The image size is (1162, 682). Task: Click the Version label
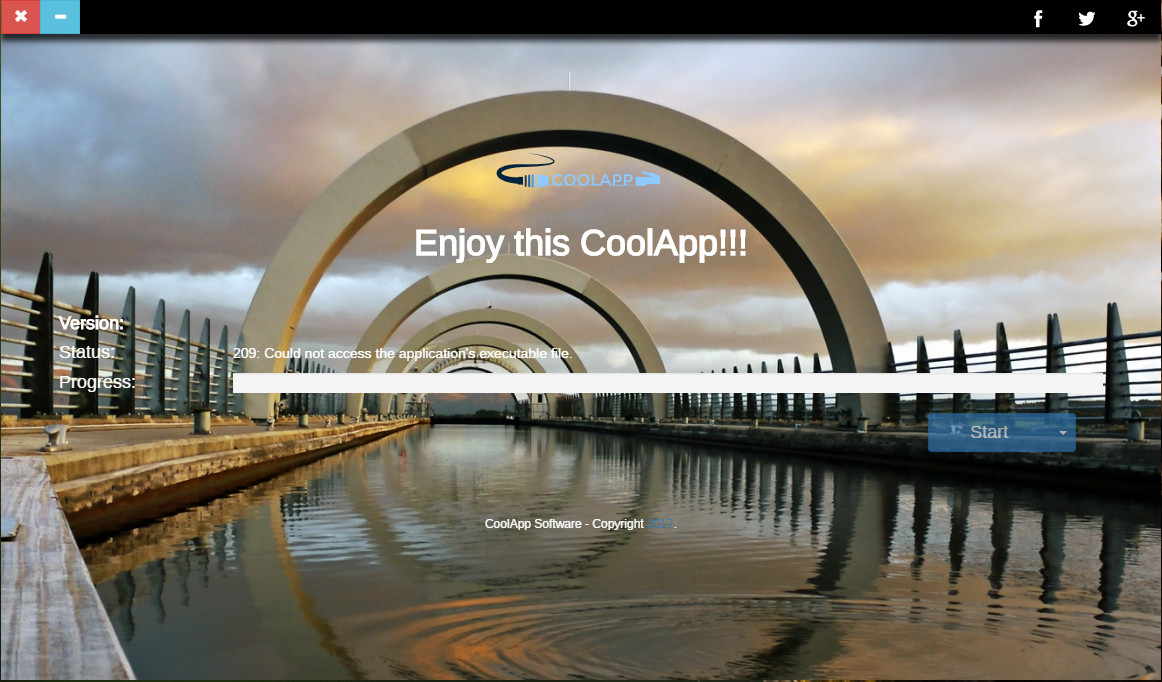coord(91,323)
